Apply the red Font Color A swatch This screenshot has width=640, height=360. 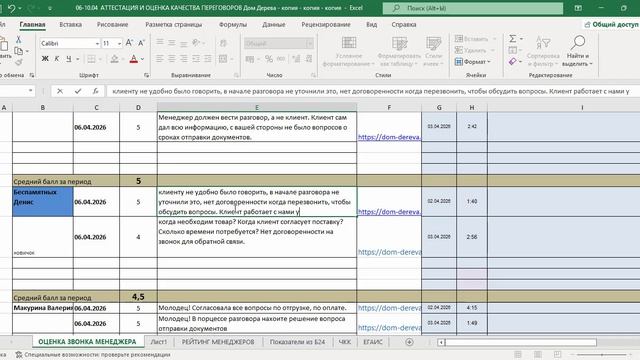pos(133,59)
